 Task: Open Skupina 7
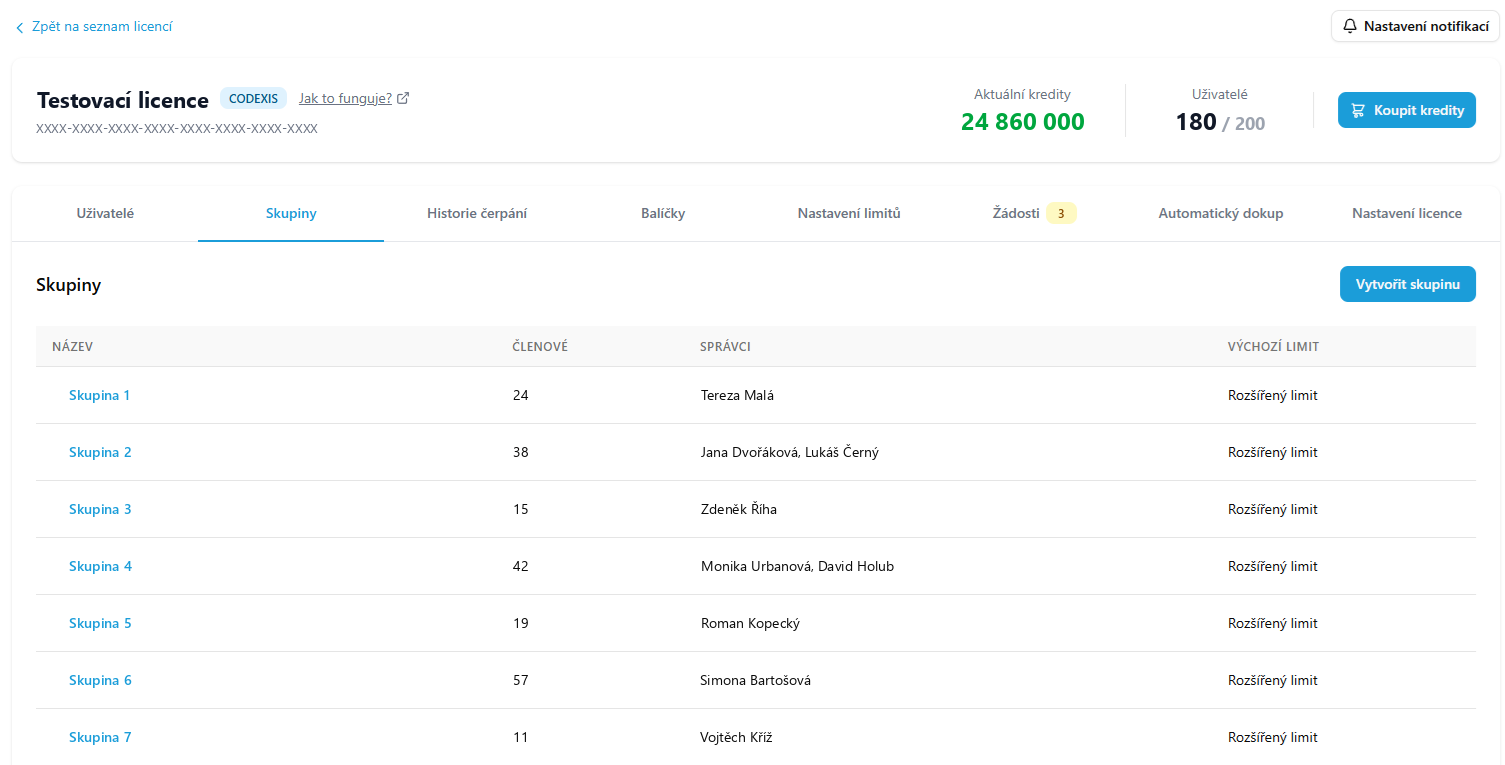point(100,737)
